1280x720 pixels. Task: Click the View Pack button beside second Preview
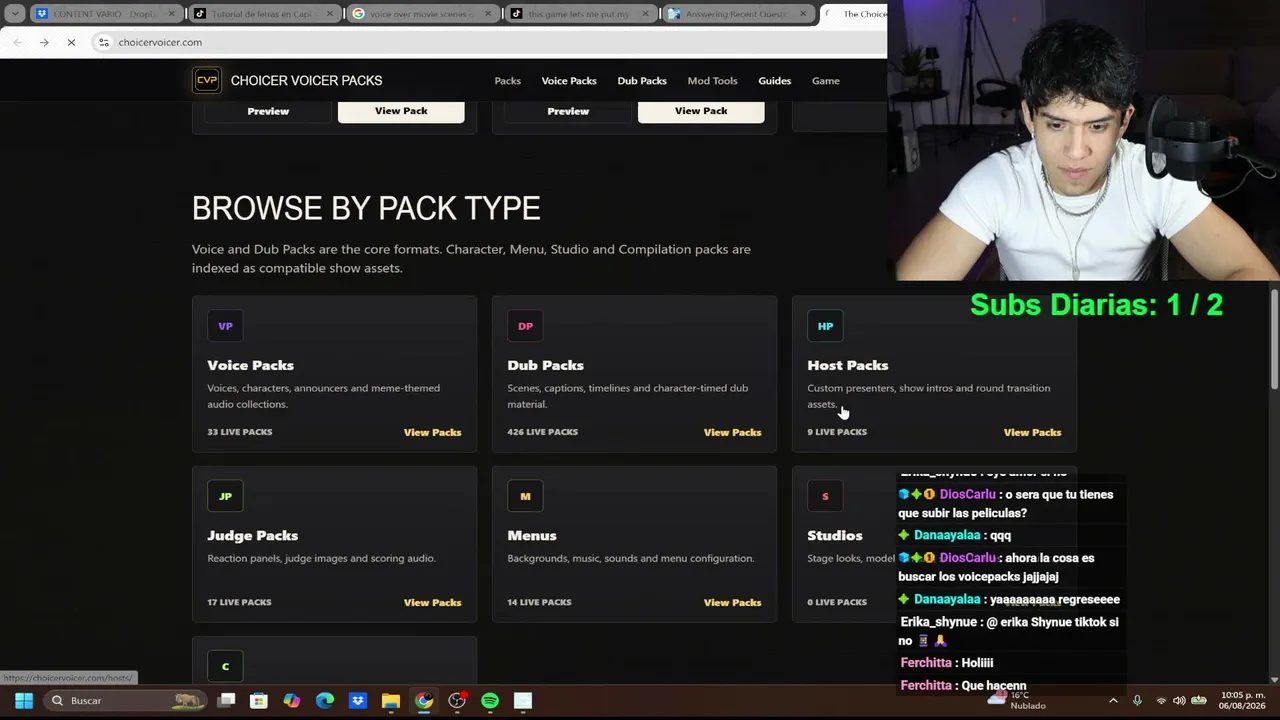(x=701, y=111)
